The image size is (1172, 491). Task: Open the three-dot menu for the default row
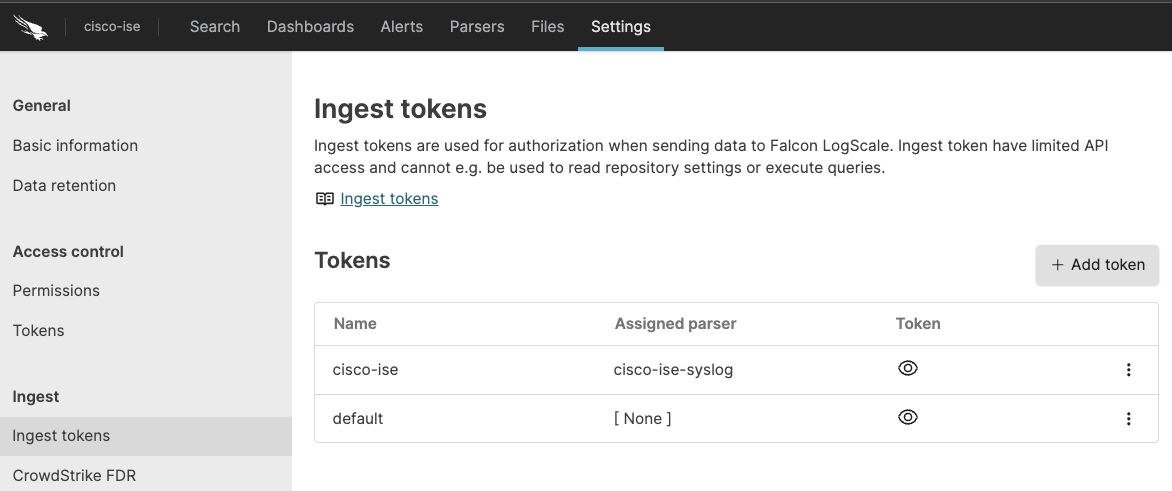1129,419
